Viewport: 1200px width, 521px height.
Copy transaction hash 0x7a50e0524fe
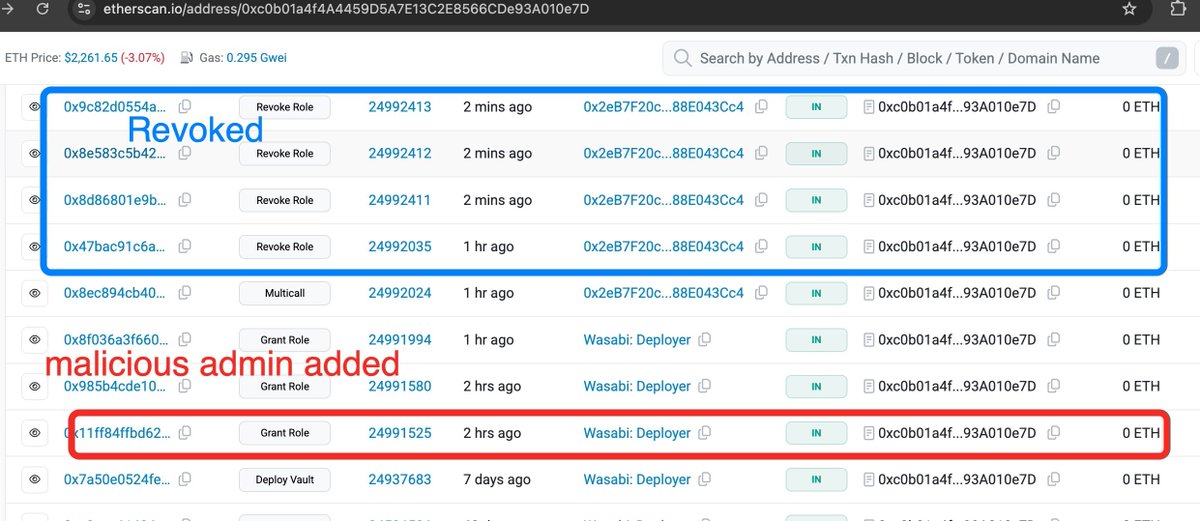(184, 480)
